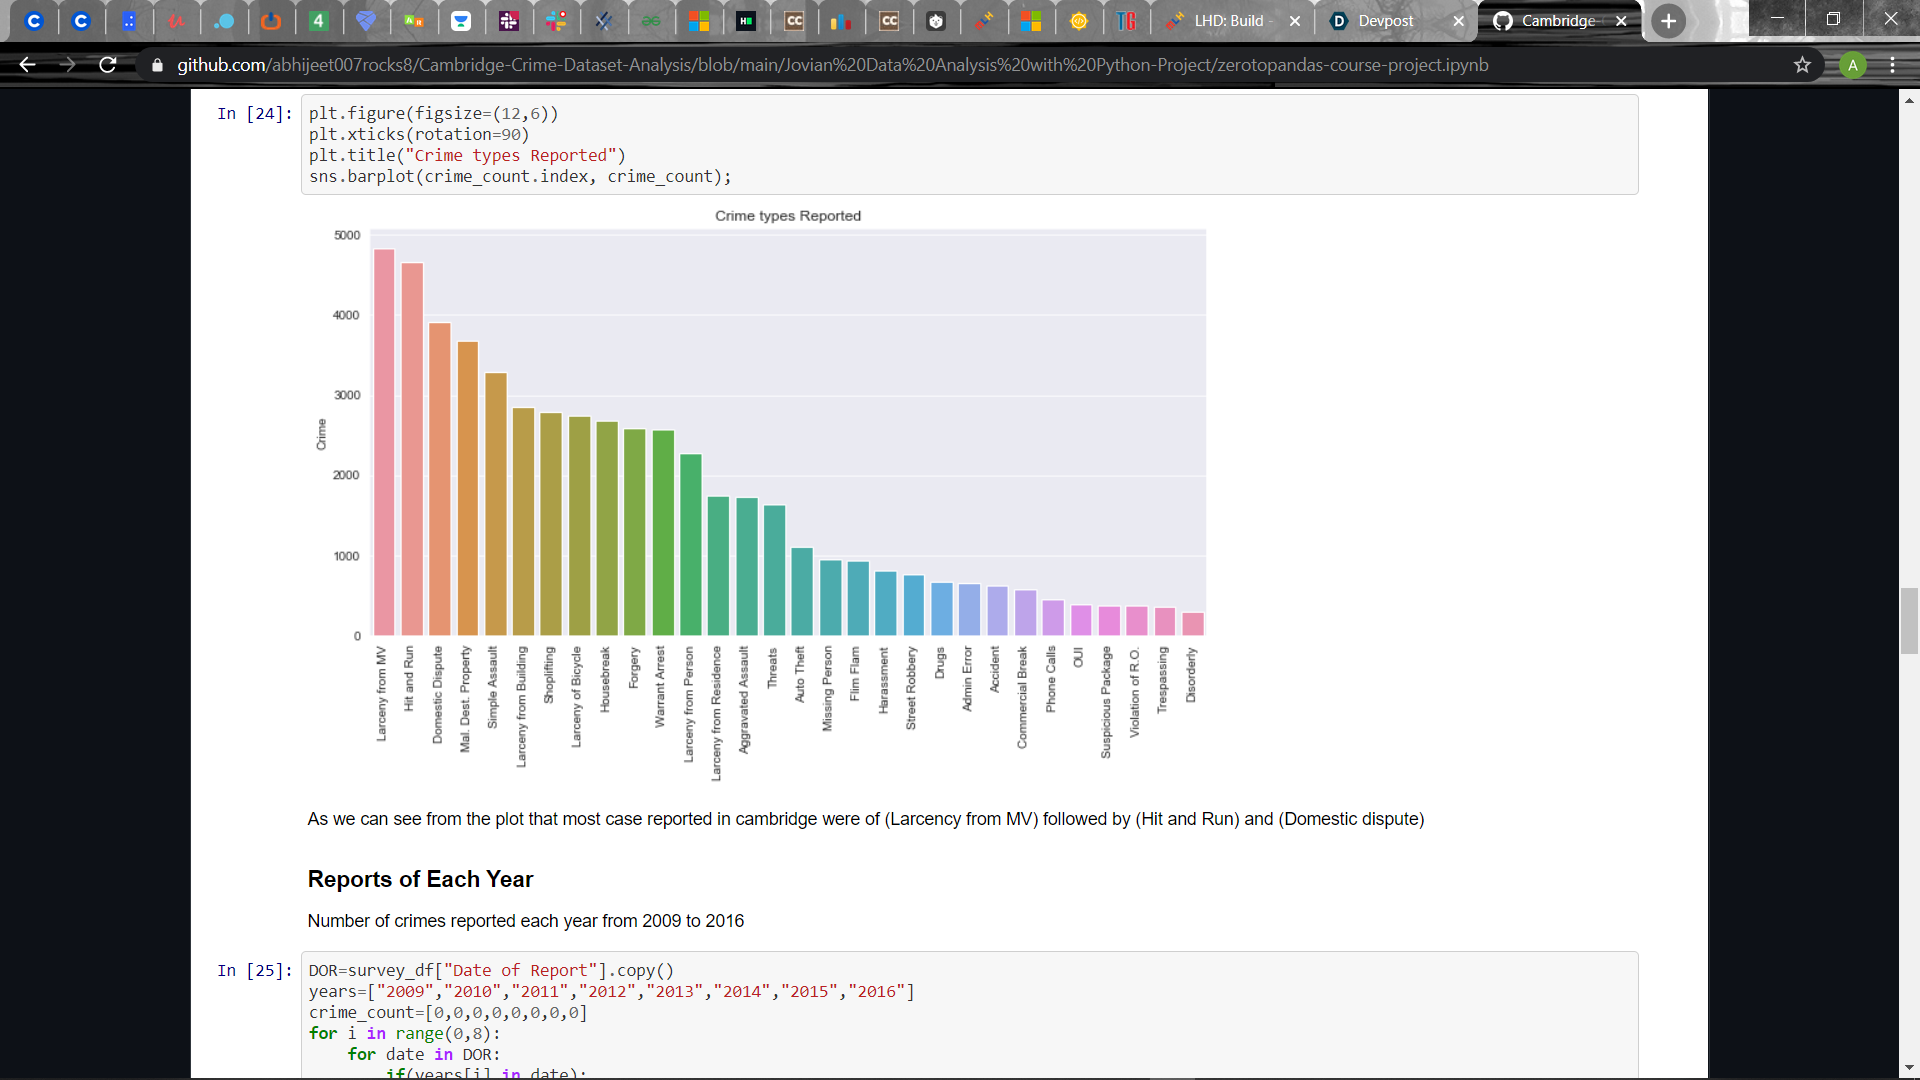Close the Devpost tab
The height and width of the screenshot is (1080, 1920).
1458,21
